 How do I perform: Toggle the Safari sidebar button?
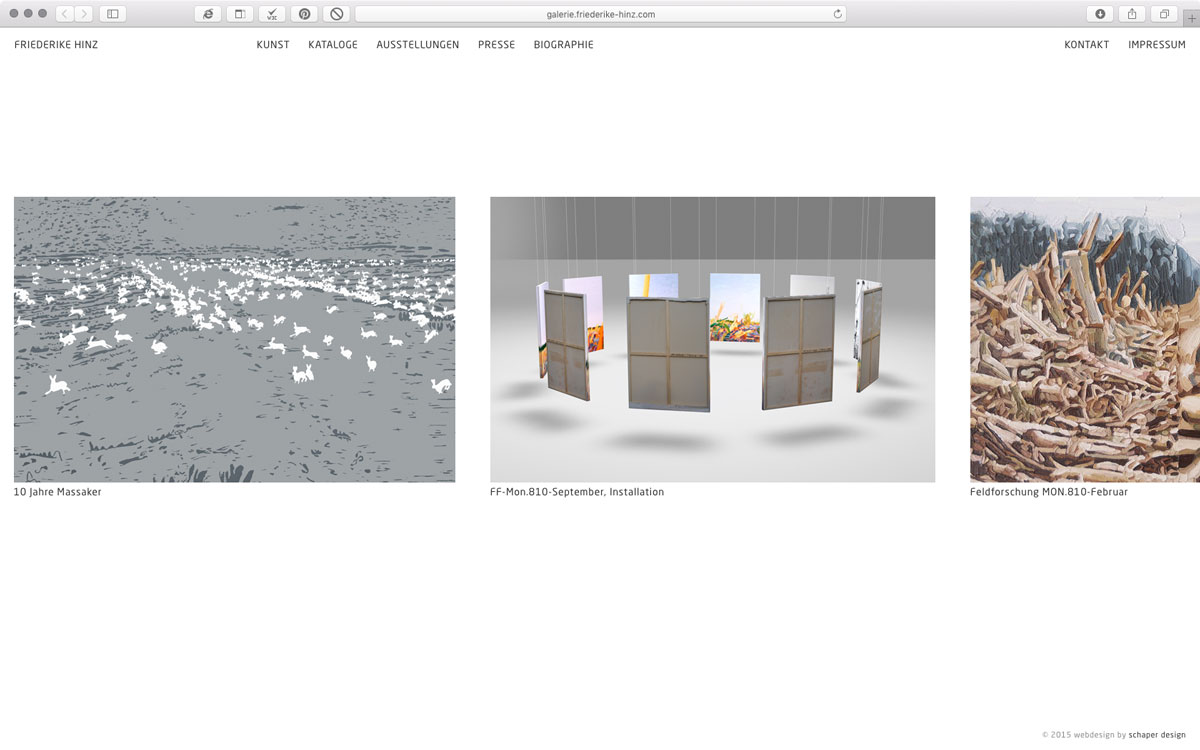click(x=112, y=14)
